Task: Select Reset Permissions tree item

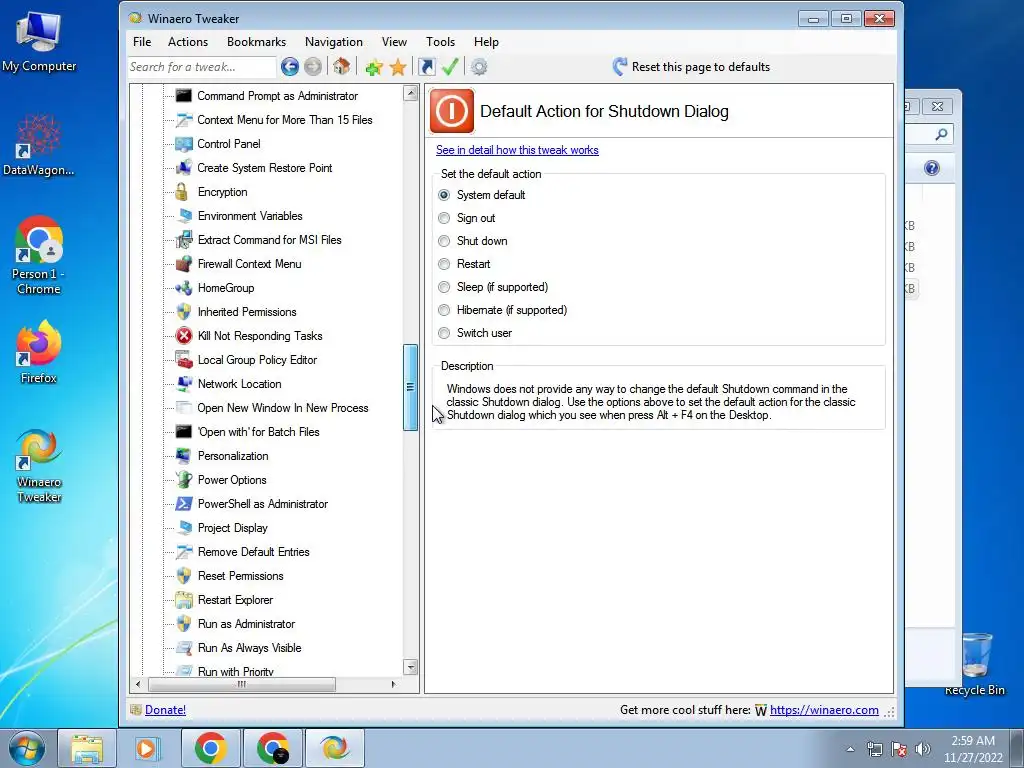Action: 240,576
